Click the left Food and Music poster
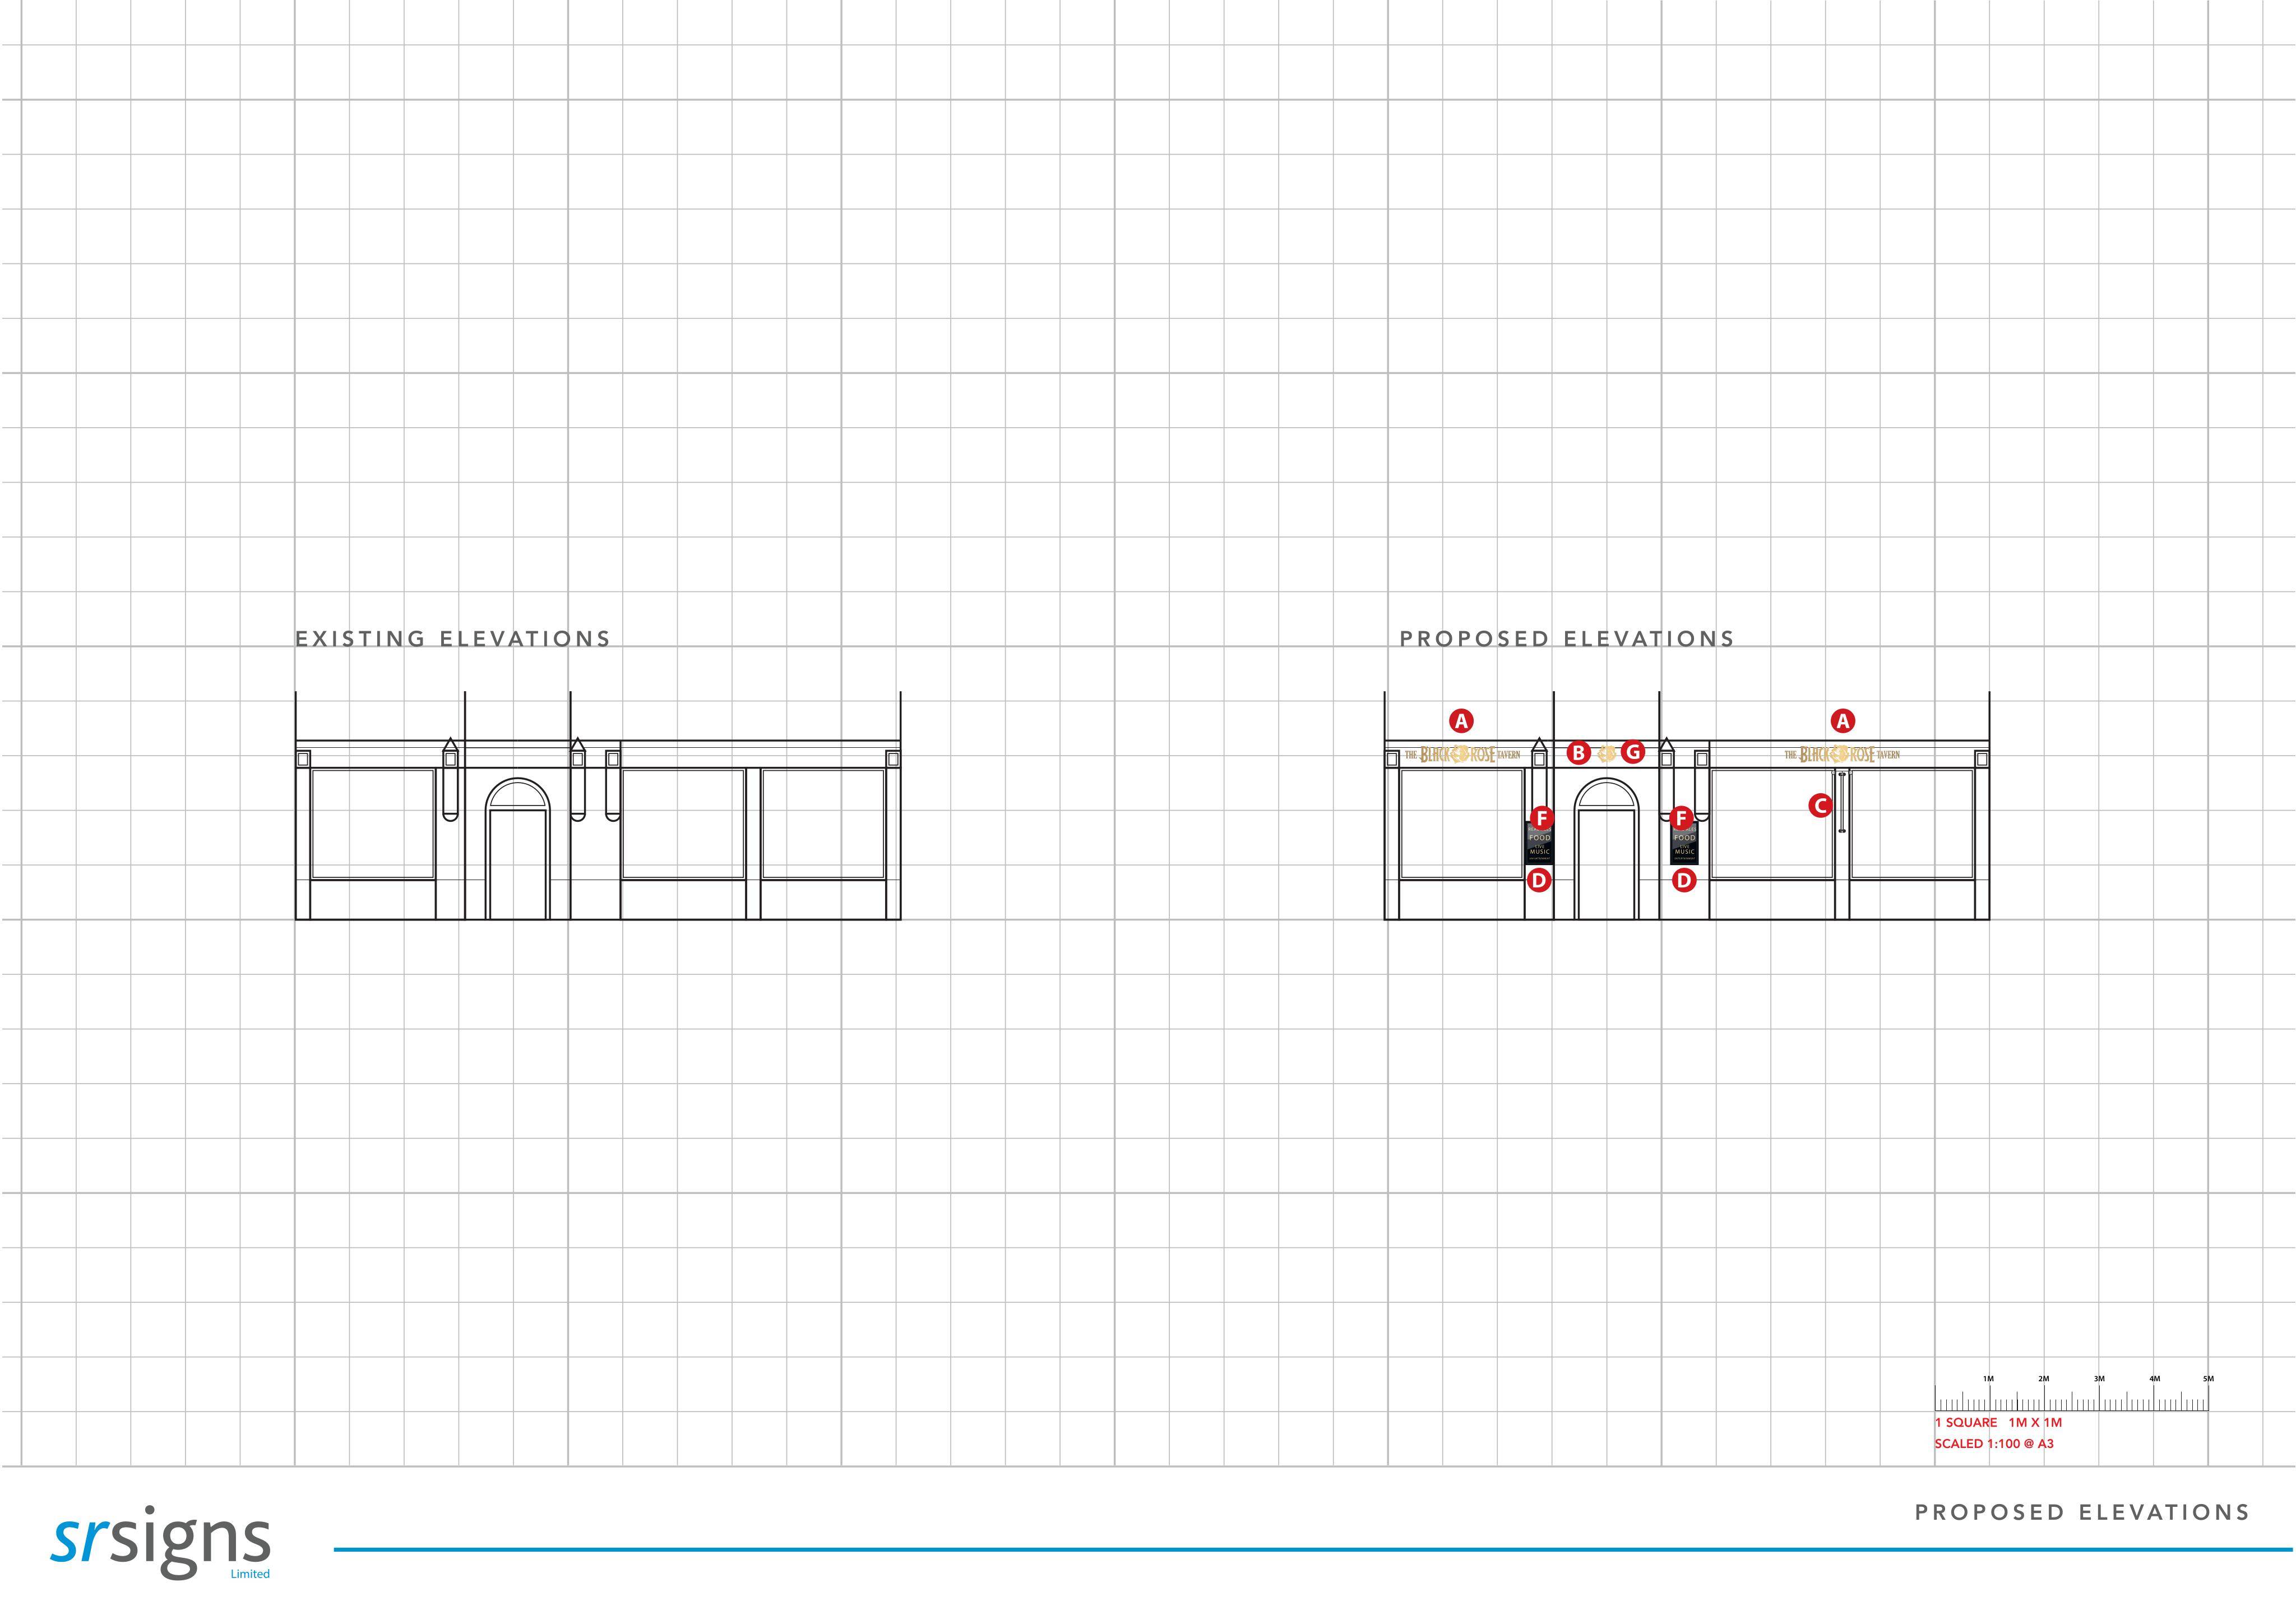The image size is (2296, 1624). [1540, 843]
